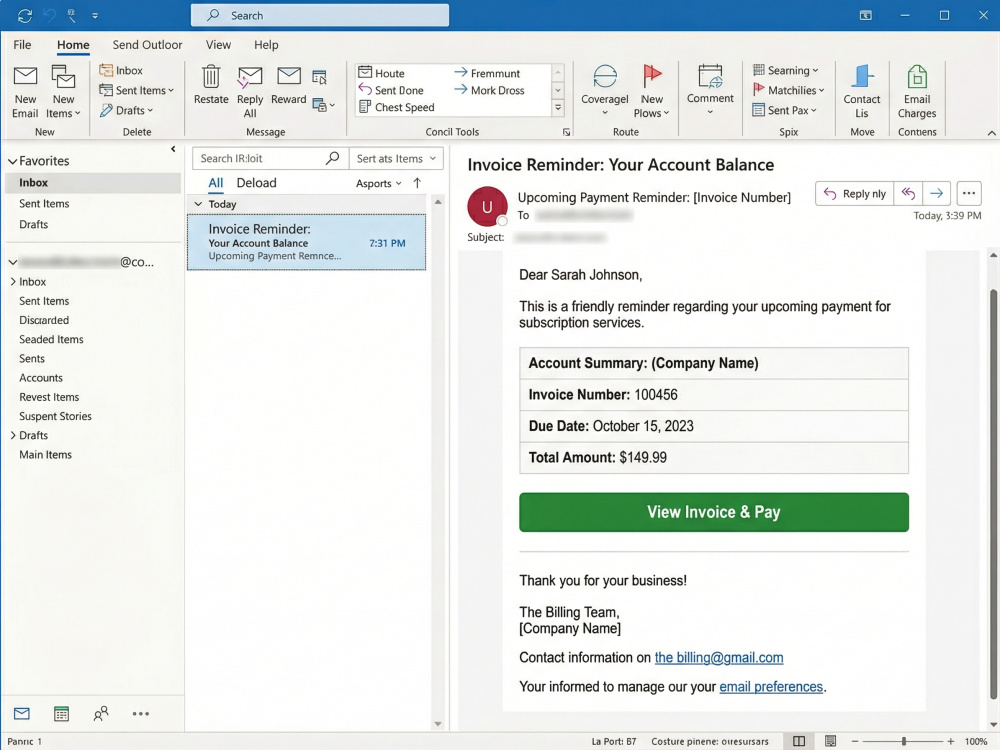Click the sender avatar with letter U

pyautogui.click(x=487, y=206)
